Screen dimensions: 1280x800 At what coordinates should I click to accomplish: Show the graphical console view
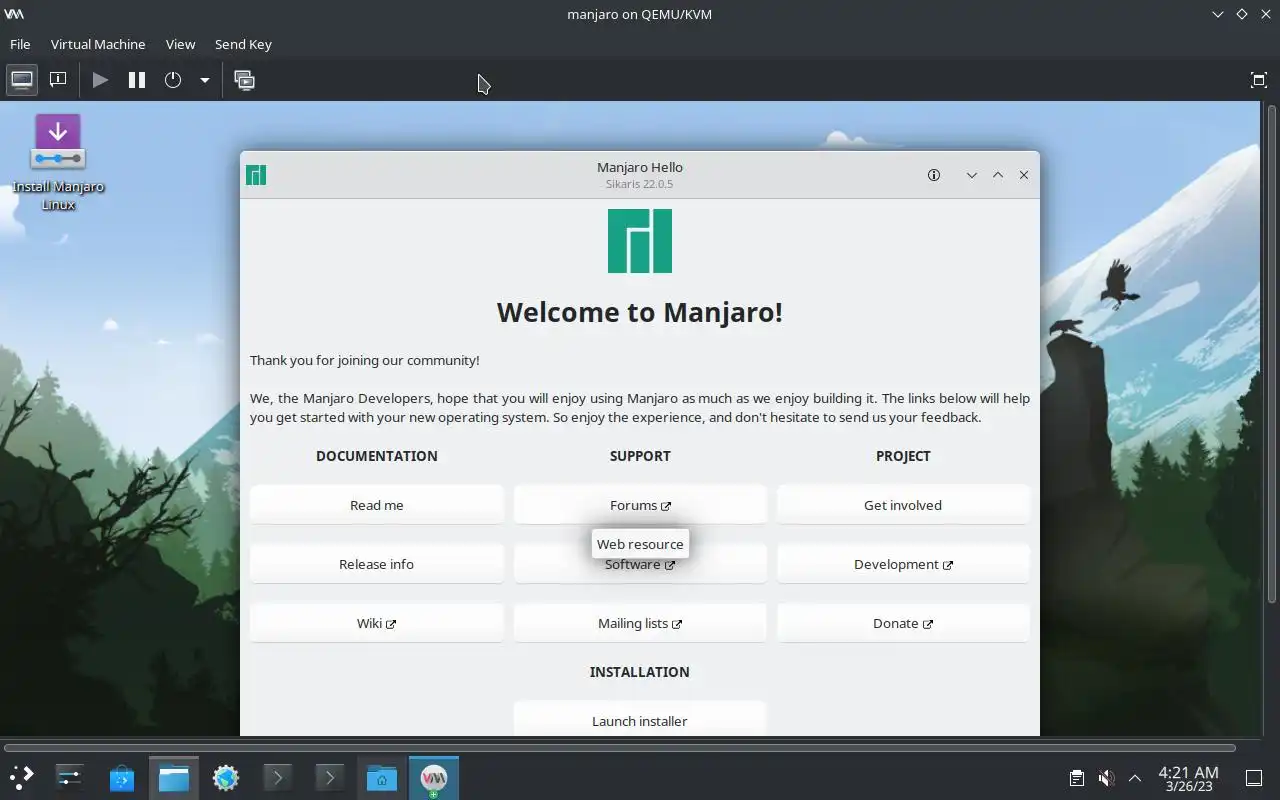pyautogui.click(x=22, y=80)
